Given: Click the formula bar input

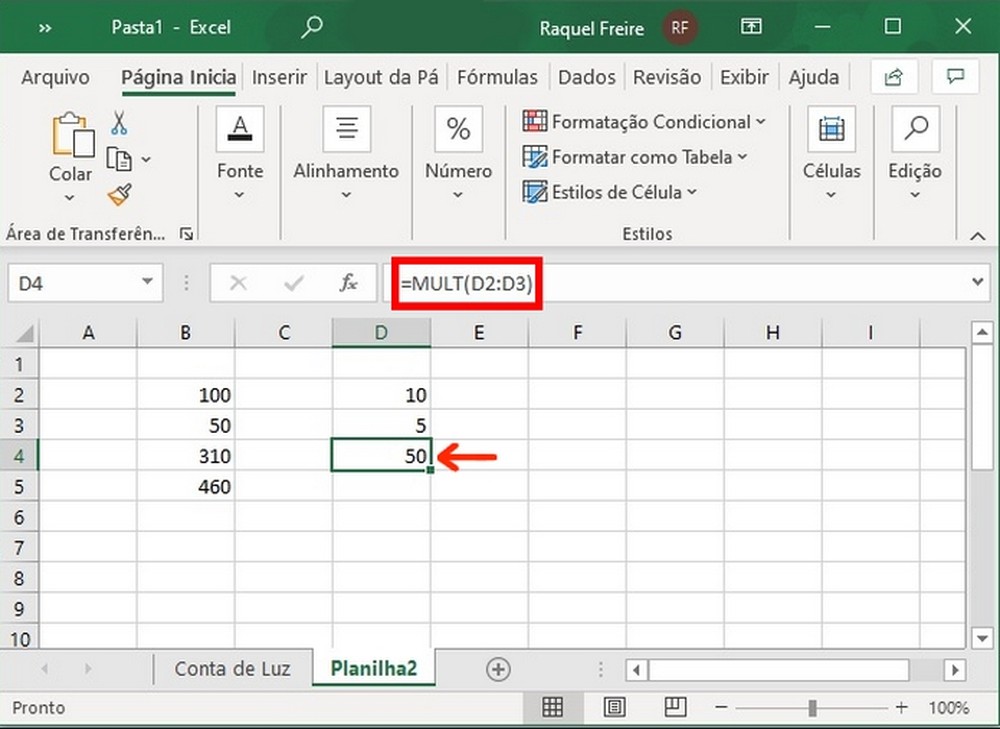Looking at the screenshot, I should (x=686, y=283).
